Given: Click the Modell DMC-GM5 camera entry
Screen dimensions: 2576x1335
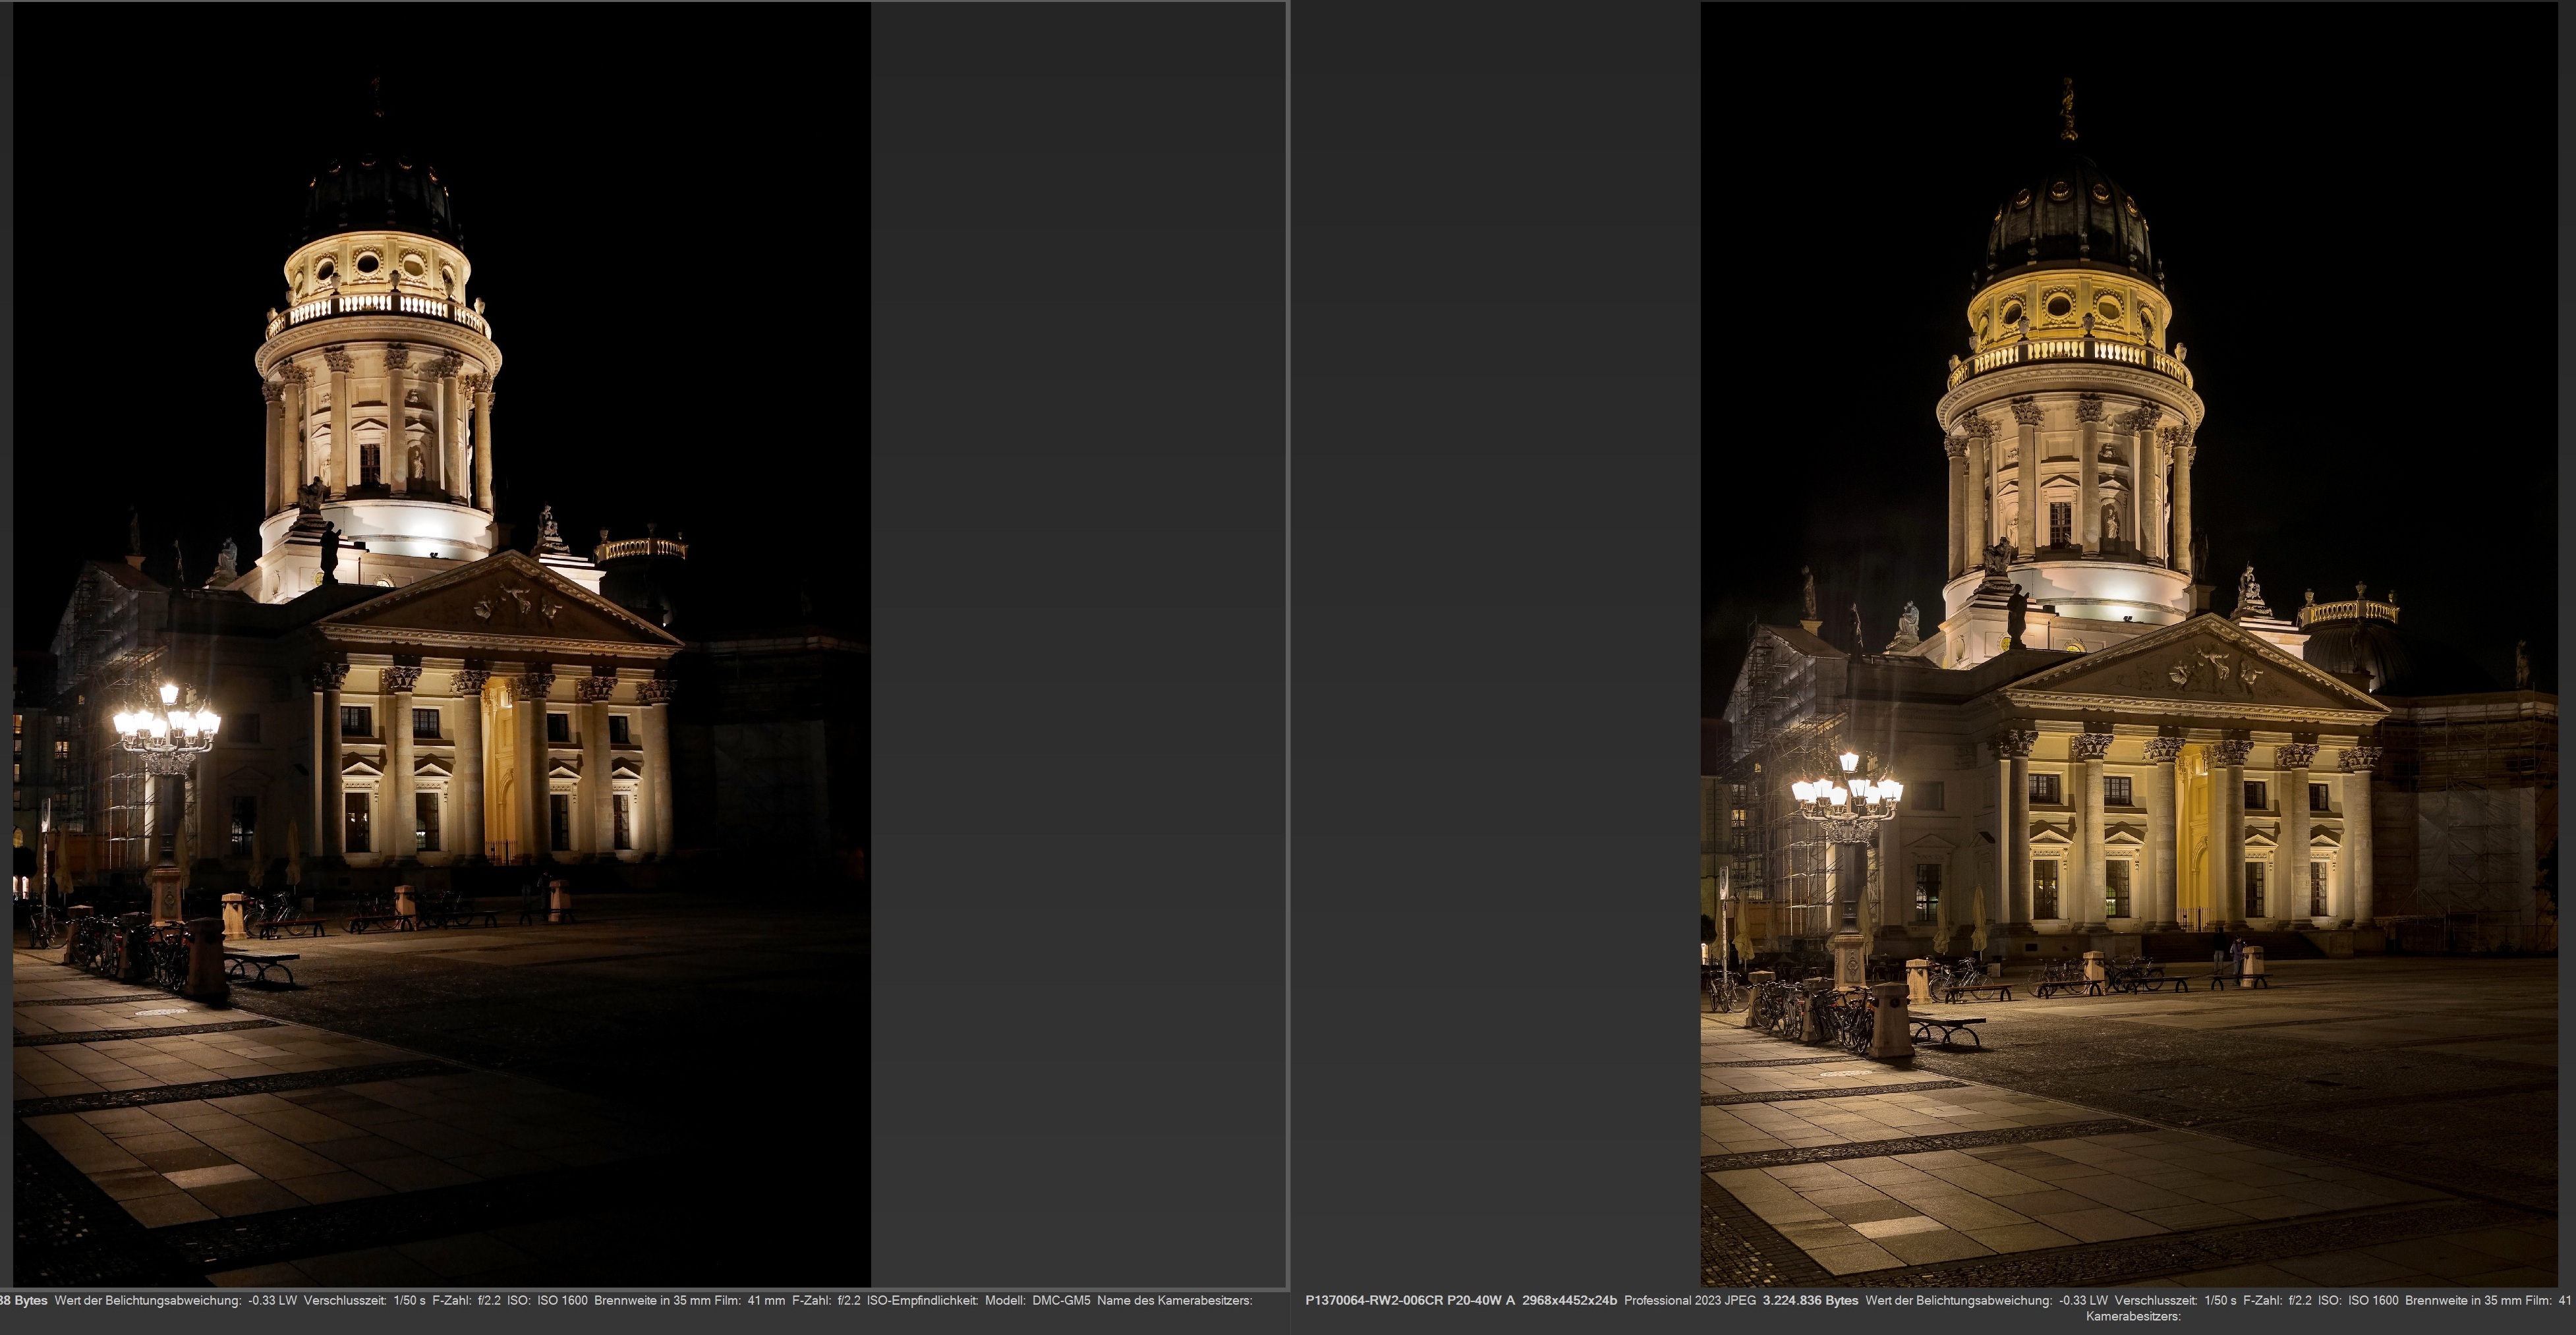Looking at the screenshot, I should pos(1037,1301).
